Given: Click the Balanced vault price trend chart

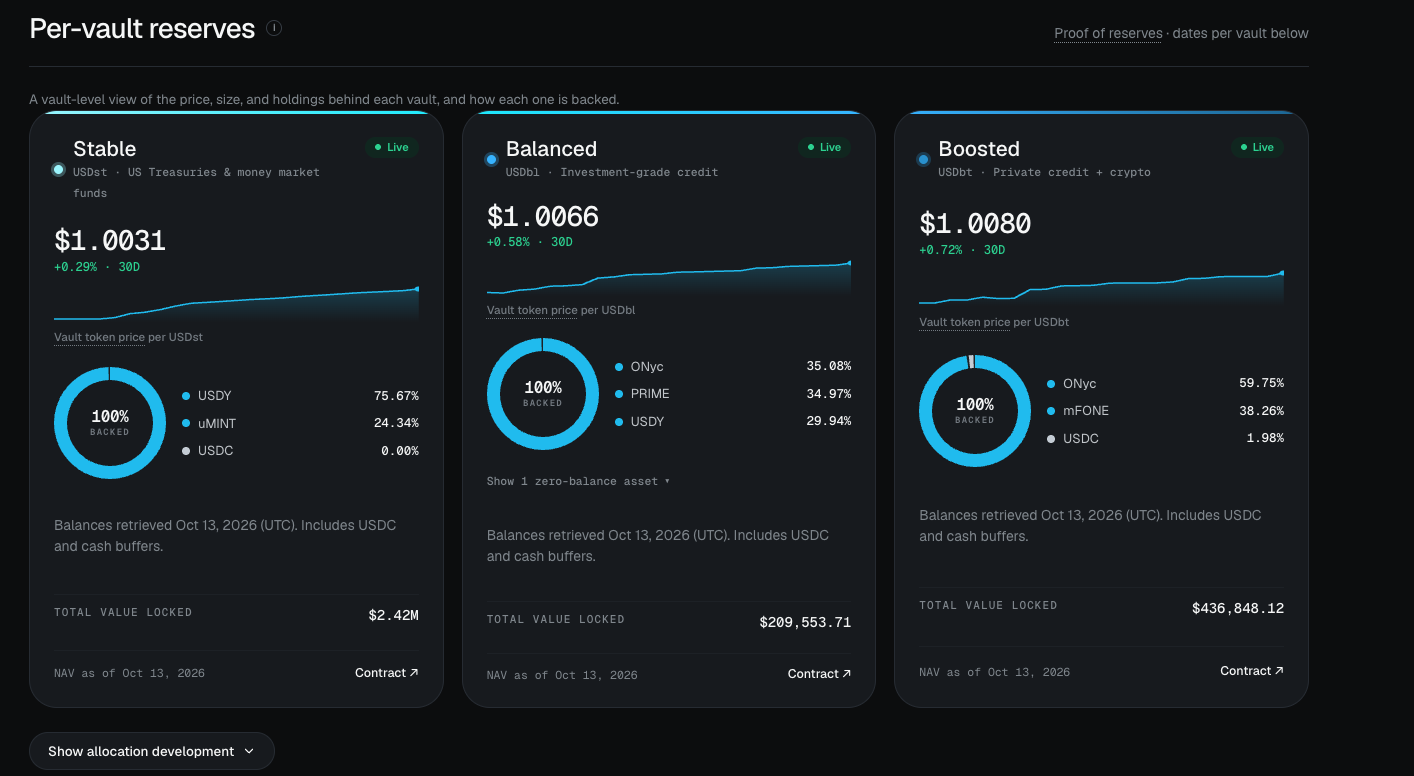Looking at the screenshot, I should pos(669,278).
